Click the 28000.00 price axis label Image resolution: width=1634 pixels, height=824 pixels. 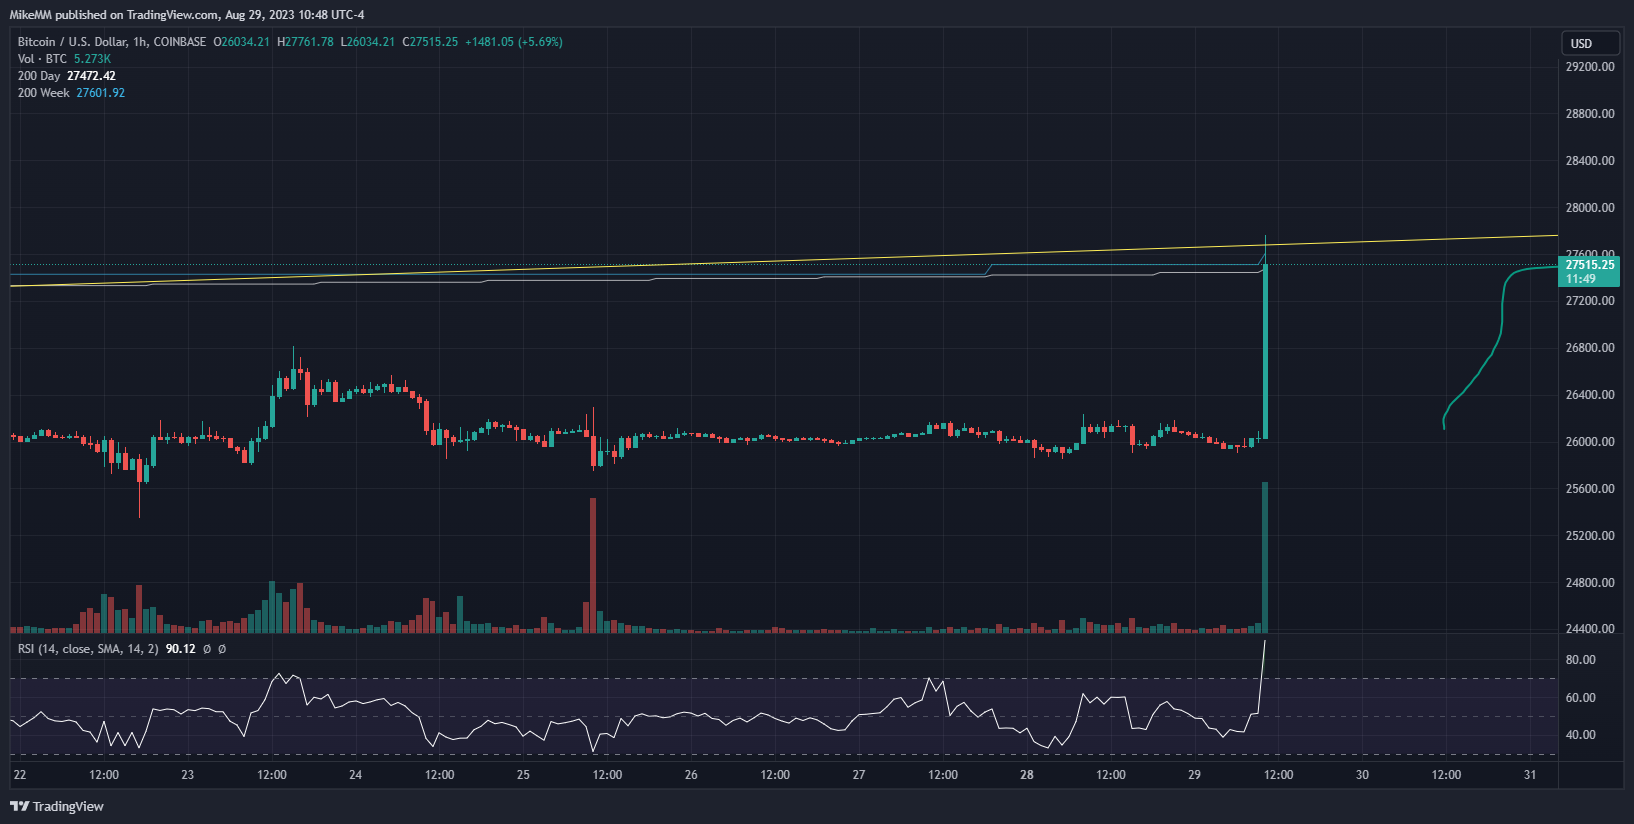click(x=1590, y=208)
